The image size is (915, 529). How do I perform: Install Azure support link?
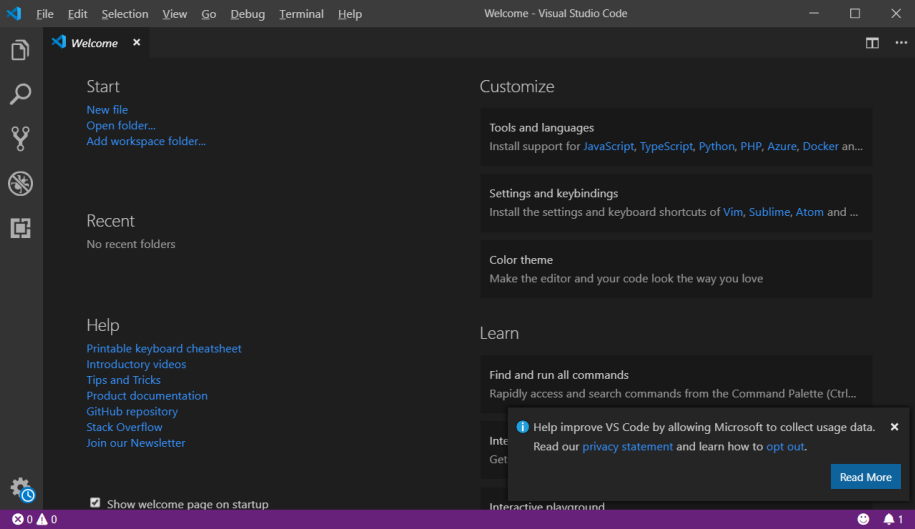click(782, 146)
